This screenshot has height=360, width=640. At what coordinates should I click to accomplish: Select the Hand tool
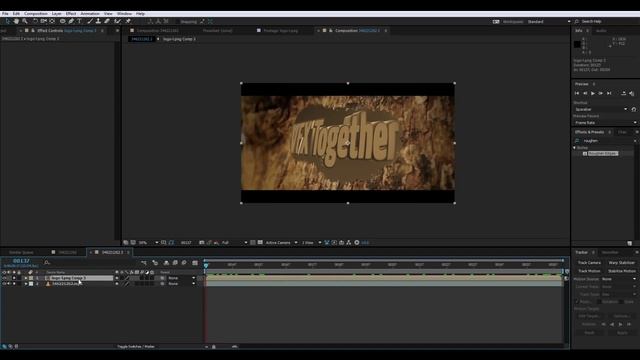coord(16,21)
